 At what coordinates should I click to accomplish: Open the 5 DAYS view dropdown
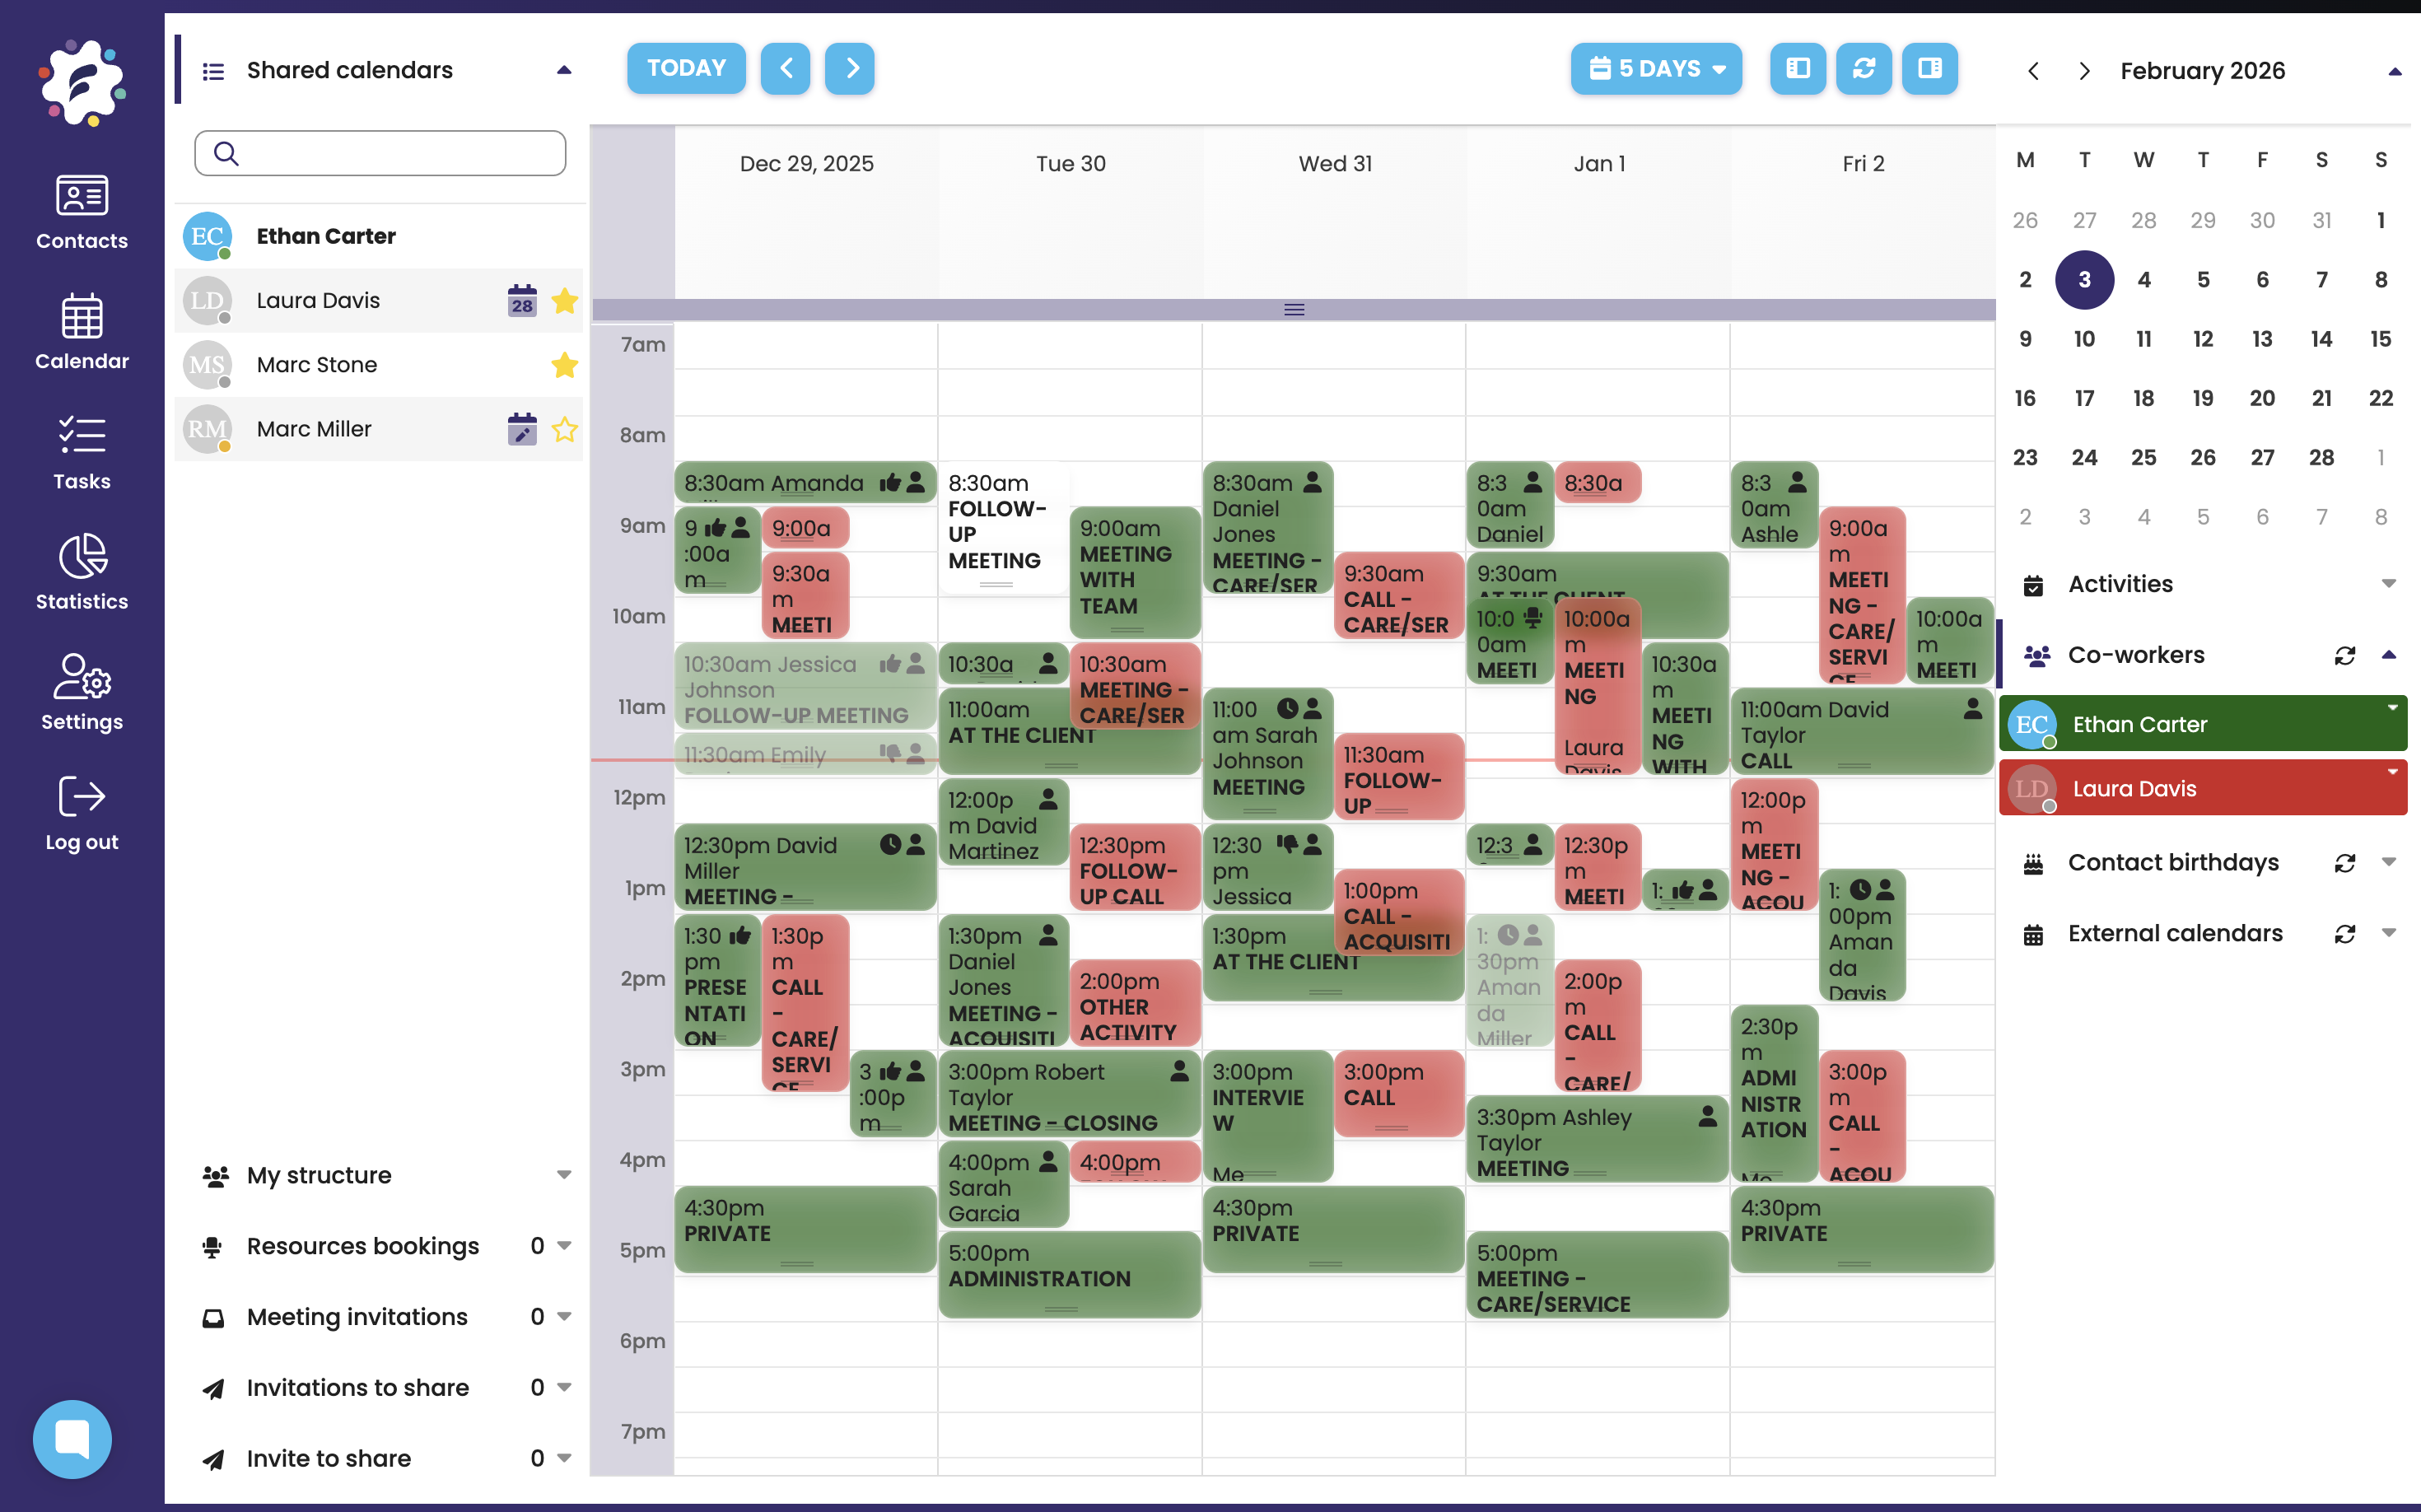[x=1656, y=69]
